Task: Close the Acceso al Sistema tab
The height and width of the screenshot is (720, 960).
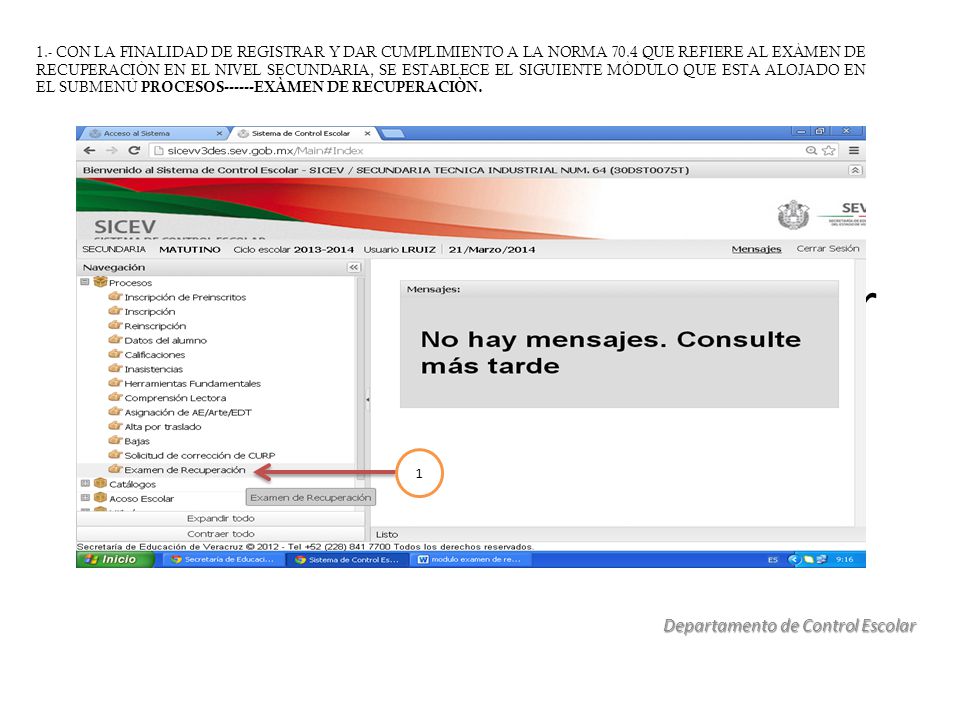Action: tap(219, 133)
